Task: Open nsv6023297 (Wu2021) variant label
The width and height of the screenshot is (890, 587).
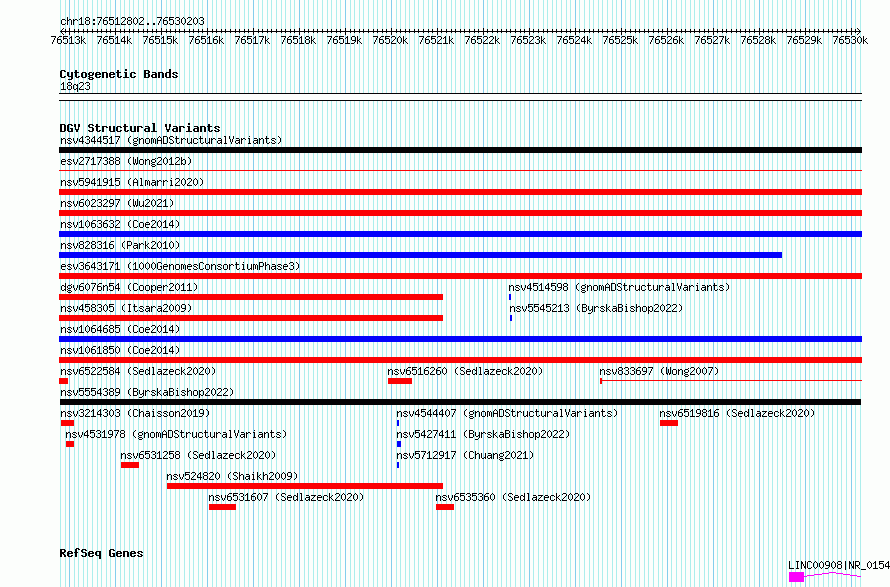Action: pos(117,203)
